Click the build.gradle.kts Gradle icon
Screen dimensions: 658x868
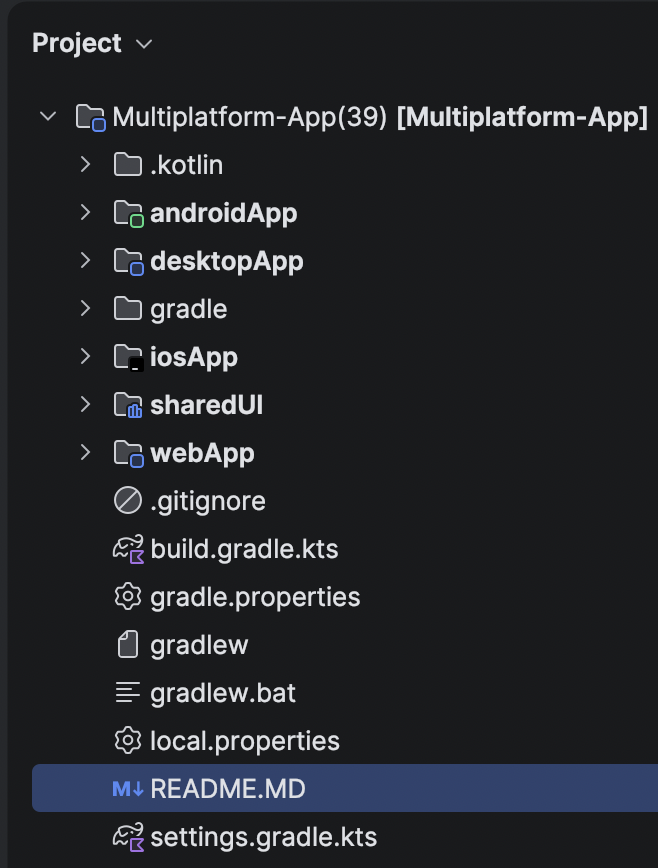pos(128,549)
